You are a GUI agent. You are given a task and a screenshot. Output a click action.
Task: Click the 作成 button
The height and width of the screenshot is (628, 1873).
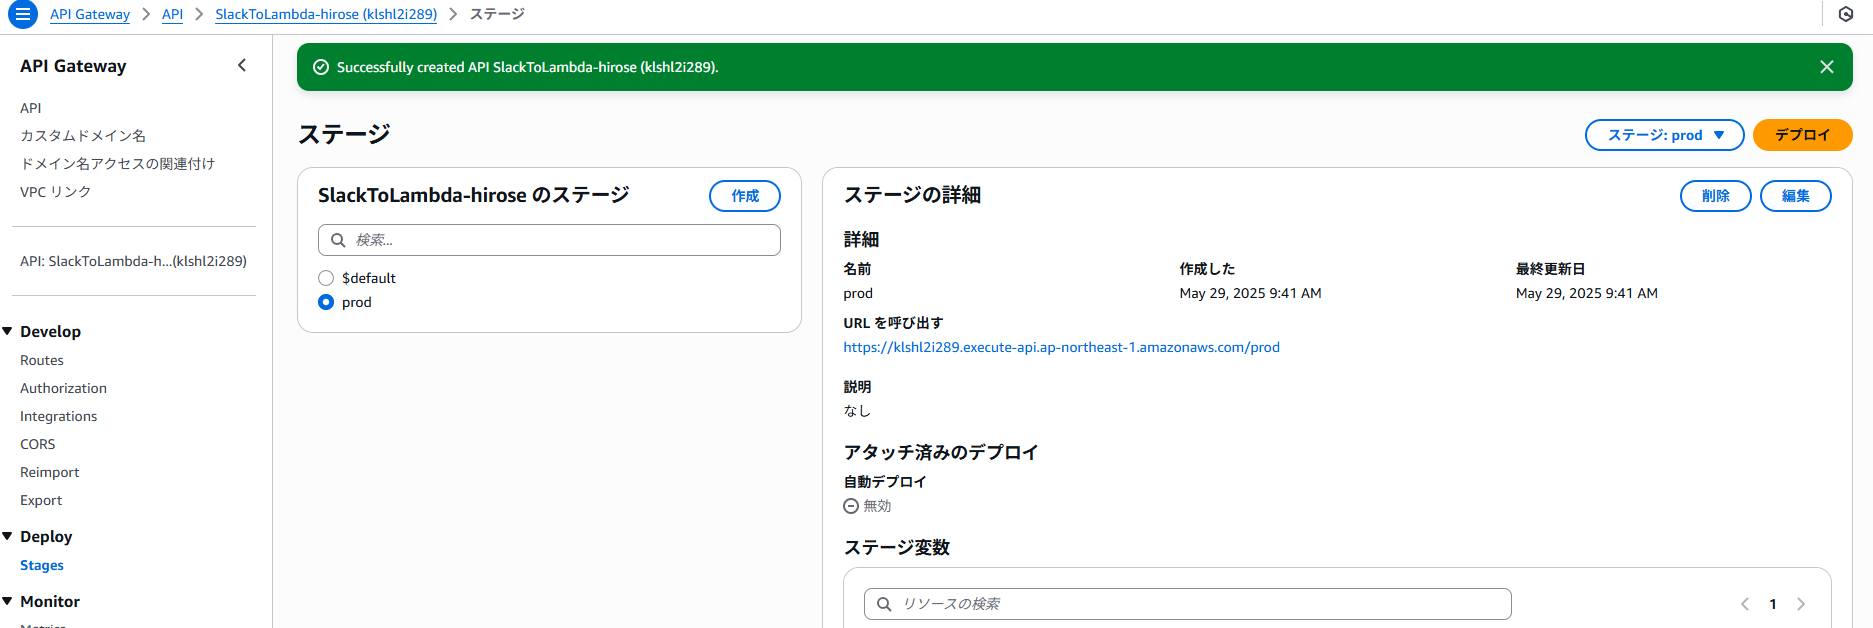tap(745, 196)
